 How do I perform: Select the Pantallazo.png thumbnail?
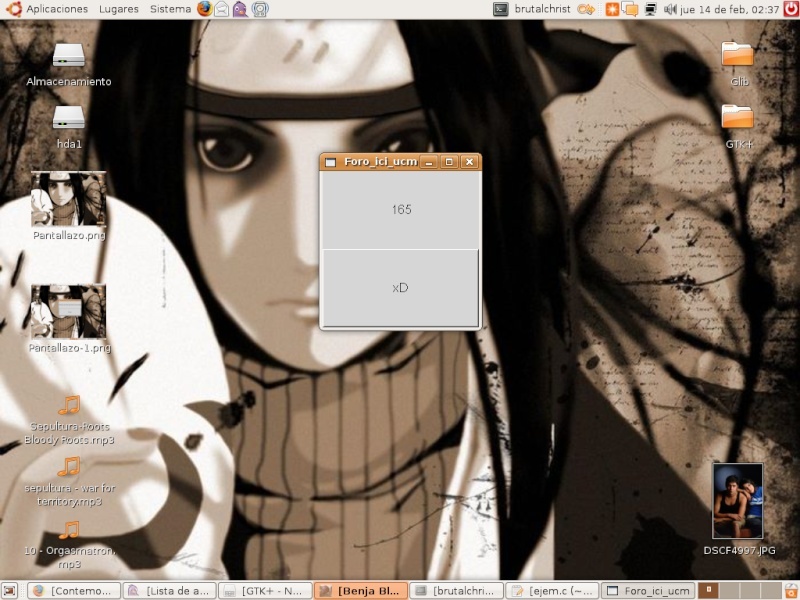click(x=68, y=199)
